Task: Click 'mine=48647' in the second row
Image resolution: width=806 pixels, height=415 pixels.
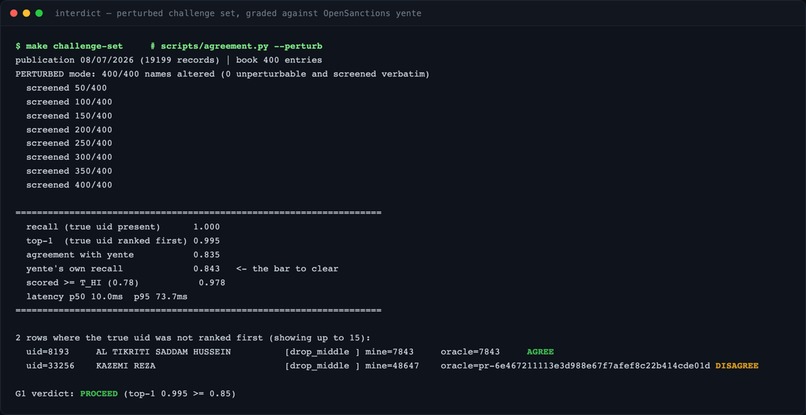Action: pyautogui.click(x=392, y=366)
